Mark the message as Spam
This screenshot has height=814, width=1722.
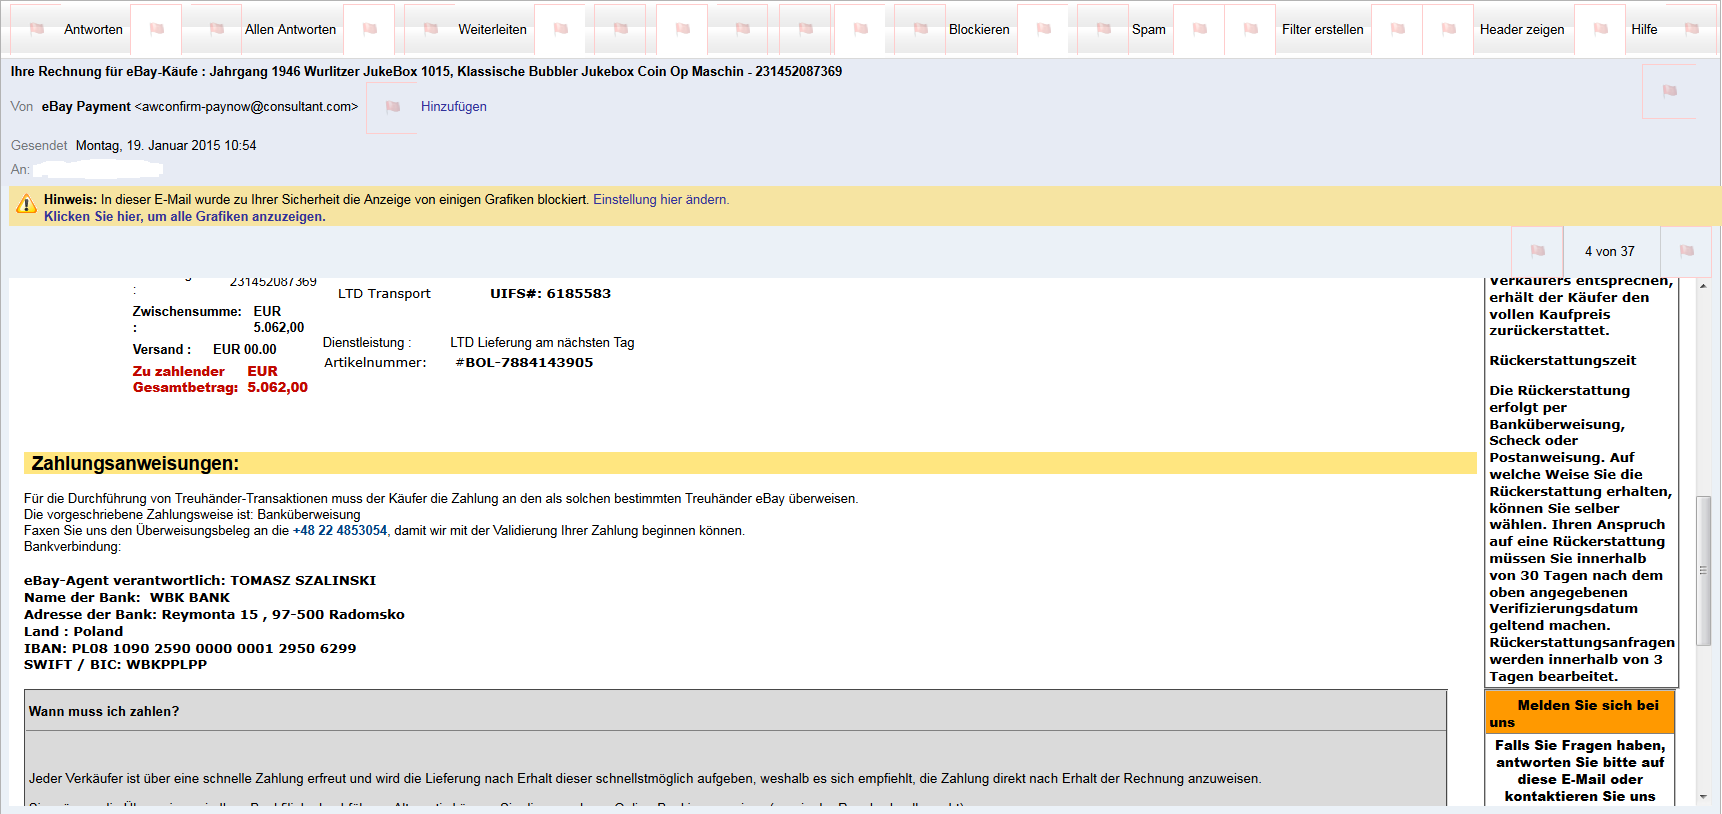click(1148, 29)
